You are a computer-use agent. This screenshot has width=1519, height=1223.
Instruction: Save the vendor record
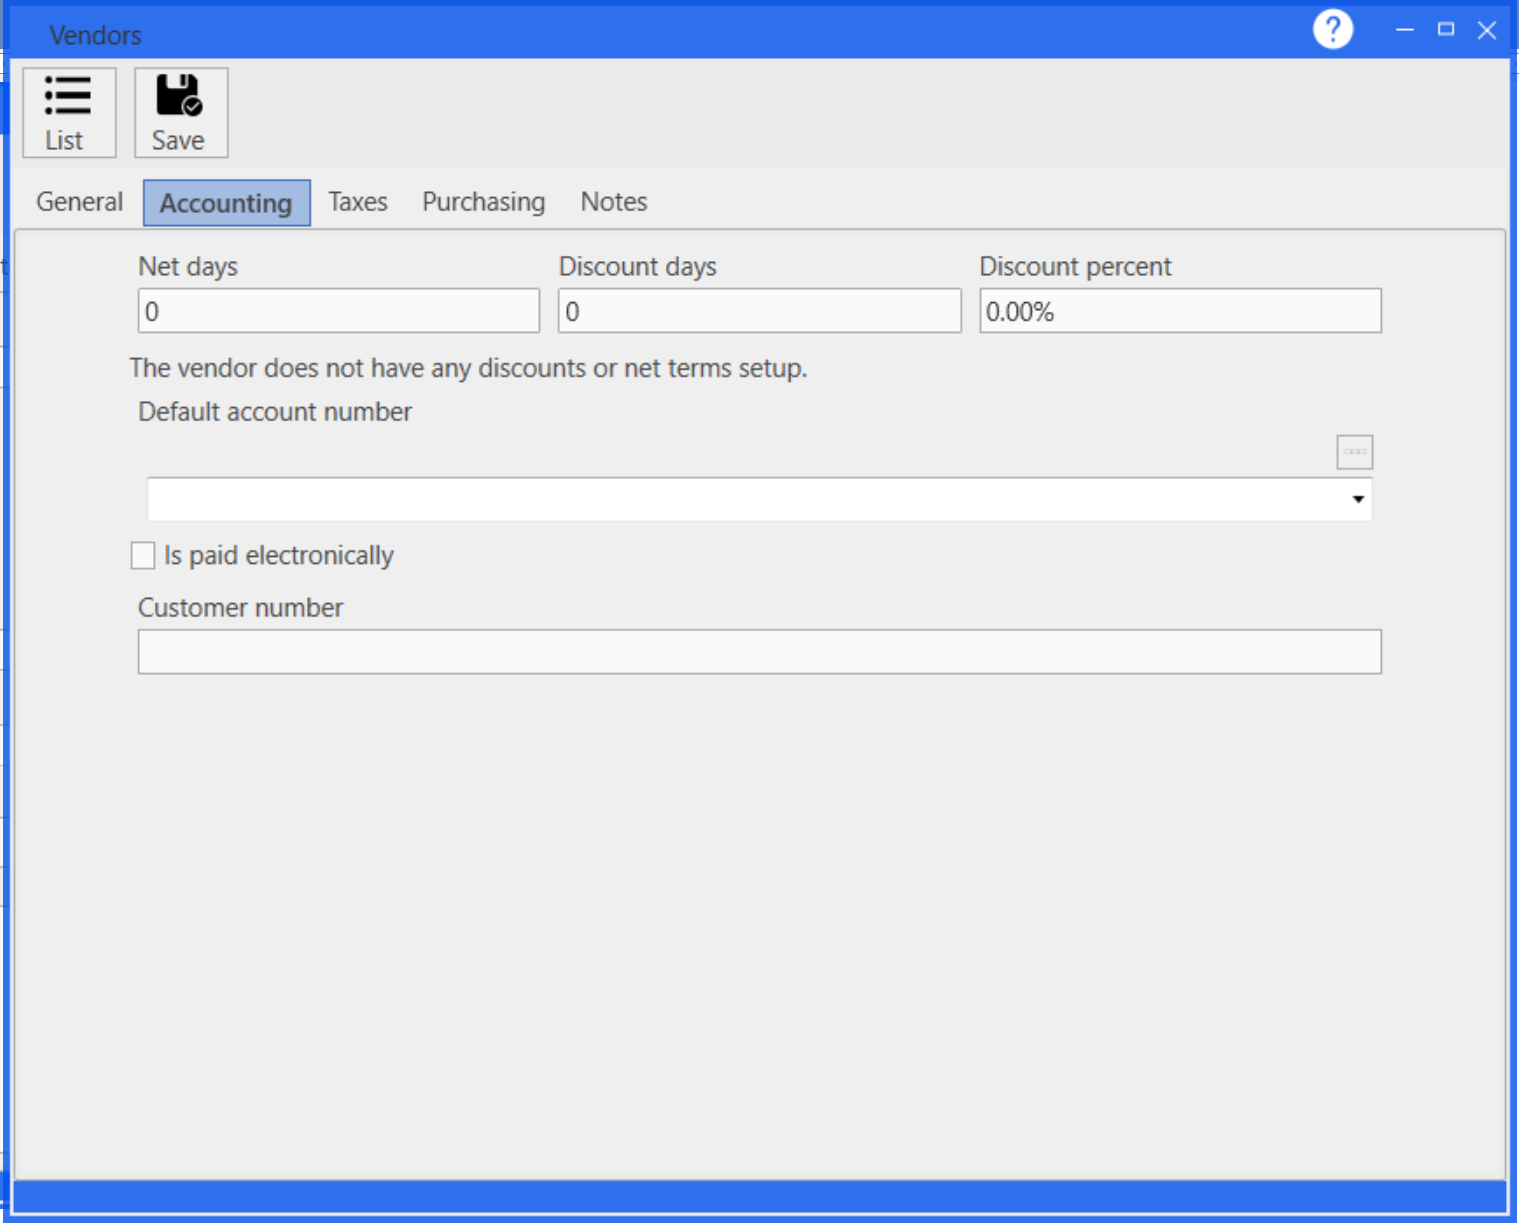tap(181, 112)
